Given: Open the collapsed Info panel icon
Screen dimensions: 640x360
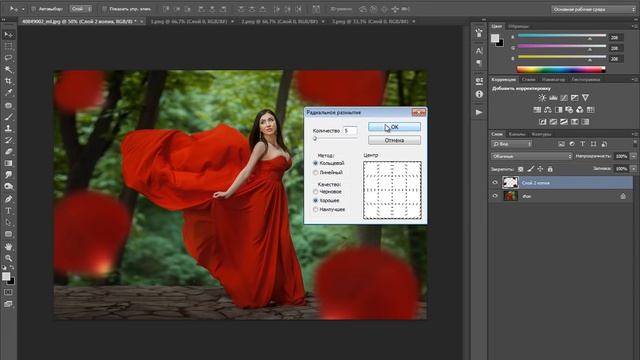Looking at the screenshot, I should click(x=479, y=94).
